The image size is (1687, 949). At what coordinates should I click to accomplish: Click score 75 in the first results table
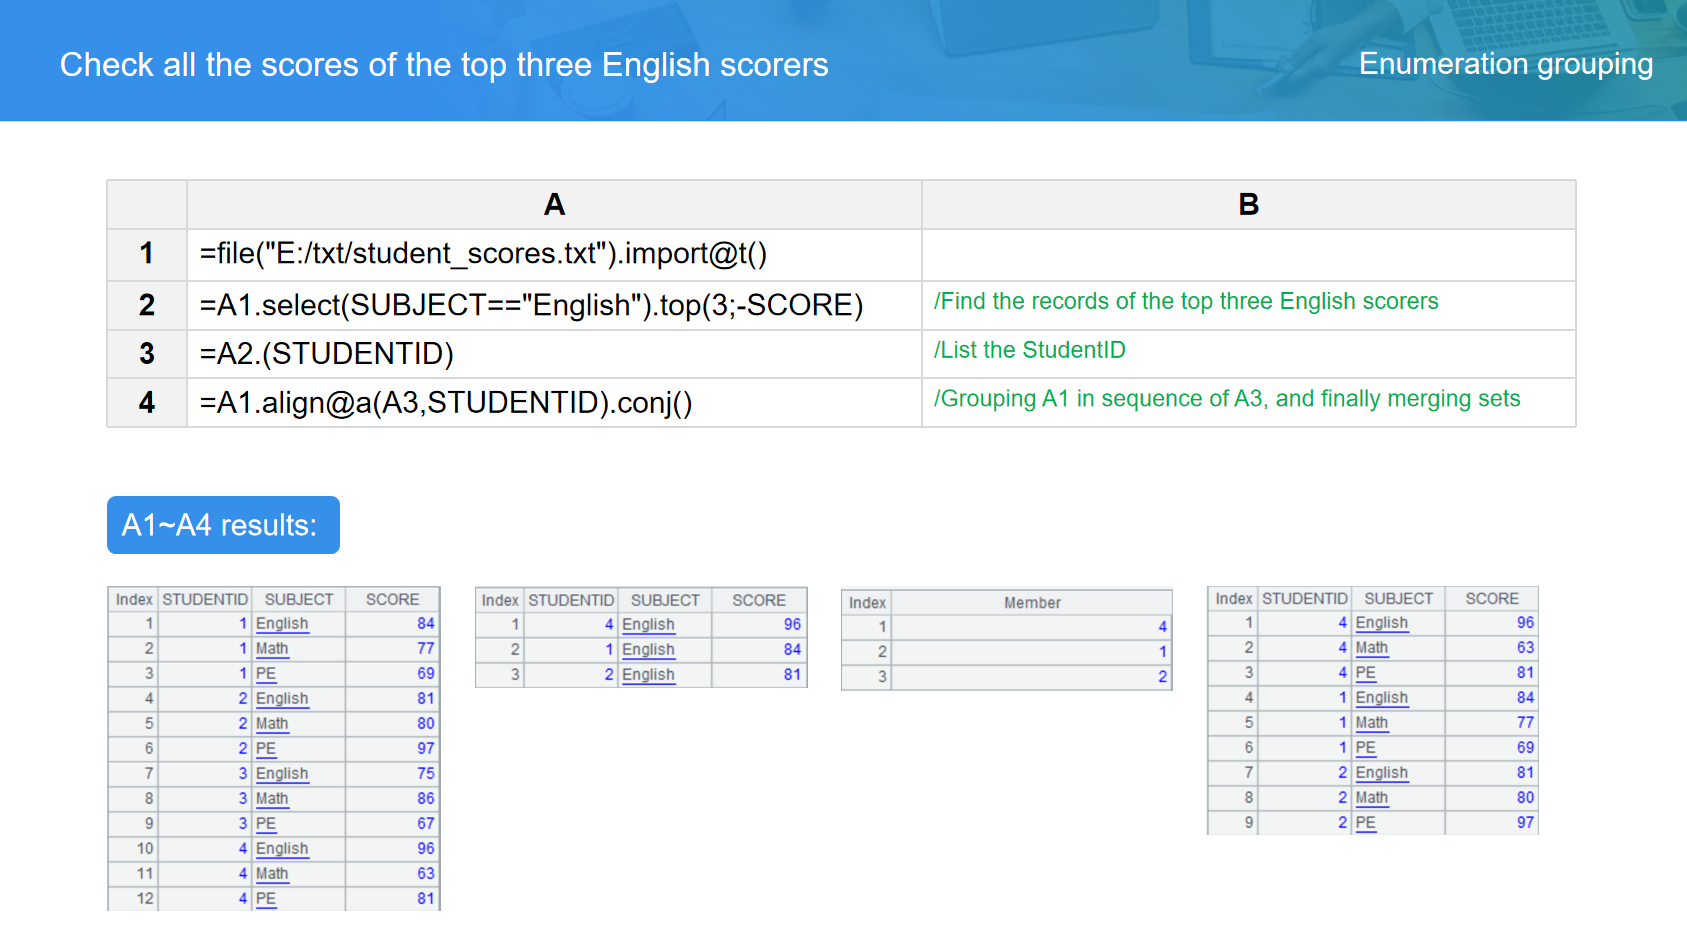(x=426, y=774)
